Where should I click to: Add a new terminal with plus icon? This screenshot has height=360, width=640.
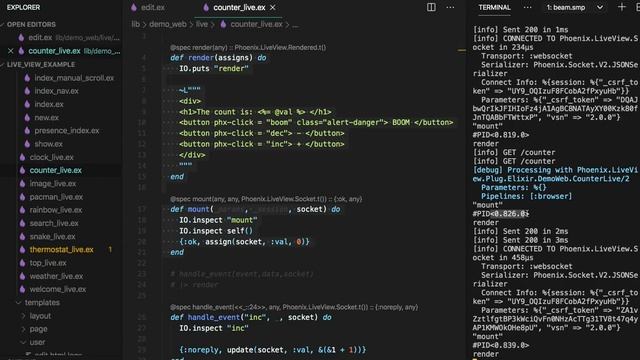(621, 7)
